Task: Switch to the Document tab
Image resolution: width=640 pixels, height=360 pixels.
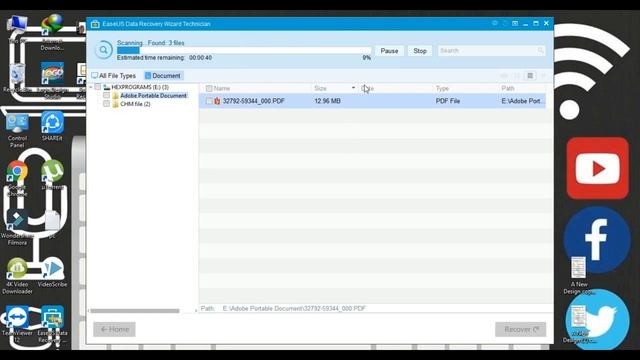Action: 163,76
